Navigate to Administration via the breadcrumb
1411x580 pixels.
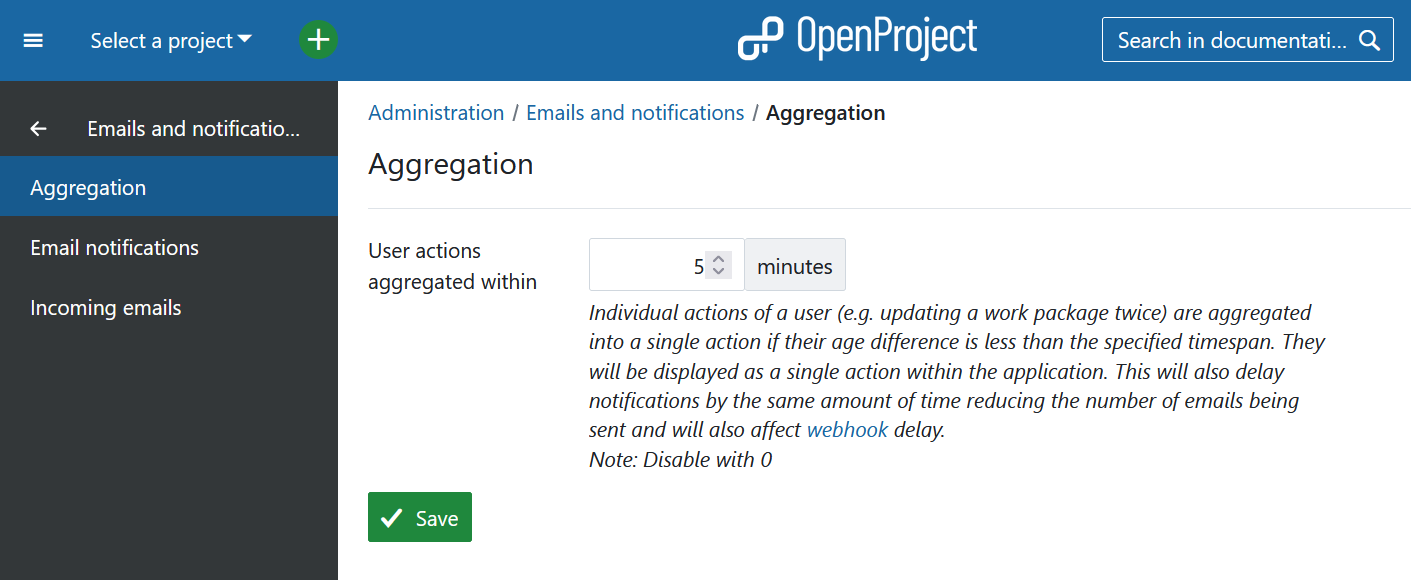click(x=436, y=112)
